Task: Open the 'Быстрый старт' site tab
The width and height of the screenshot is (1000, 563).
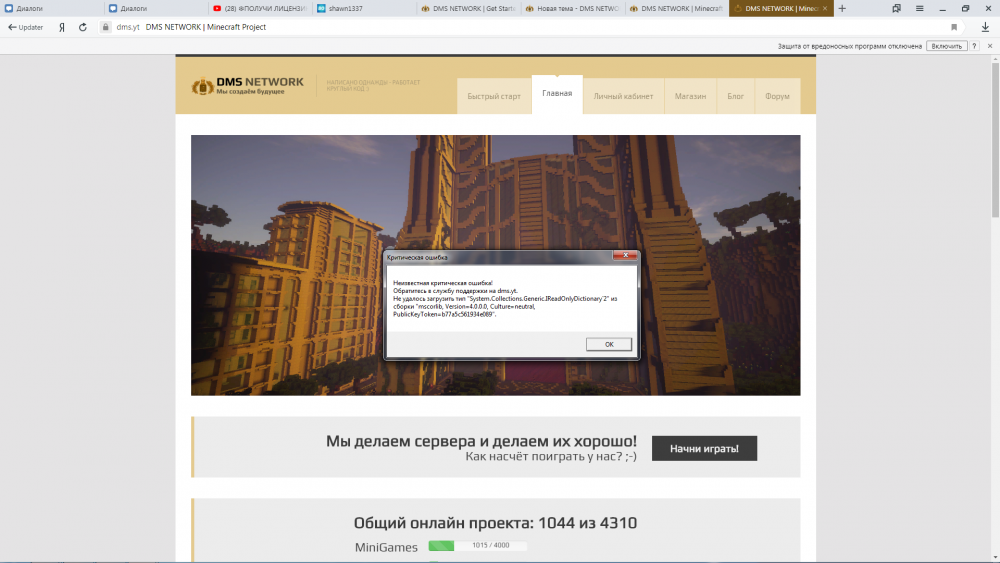Action: [494, 97]
